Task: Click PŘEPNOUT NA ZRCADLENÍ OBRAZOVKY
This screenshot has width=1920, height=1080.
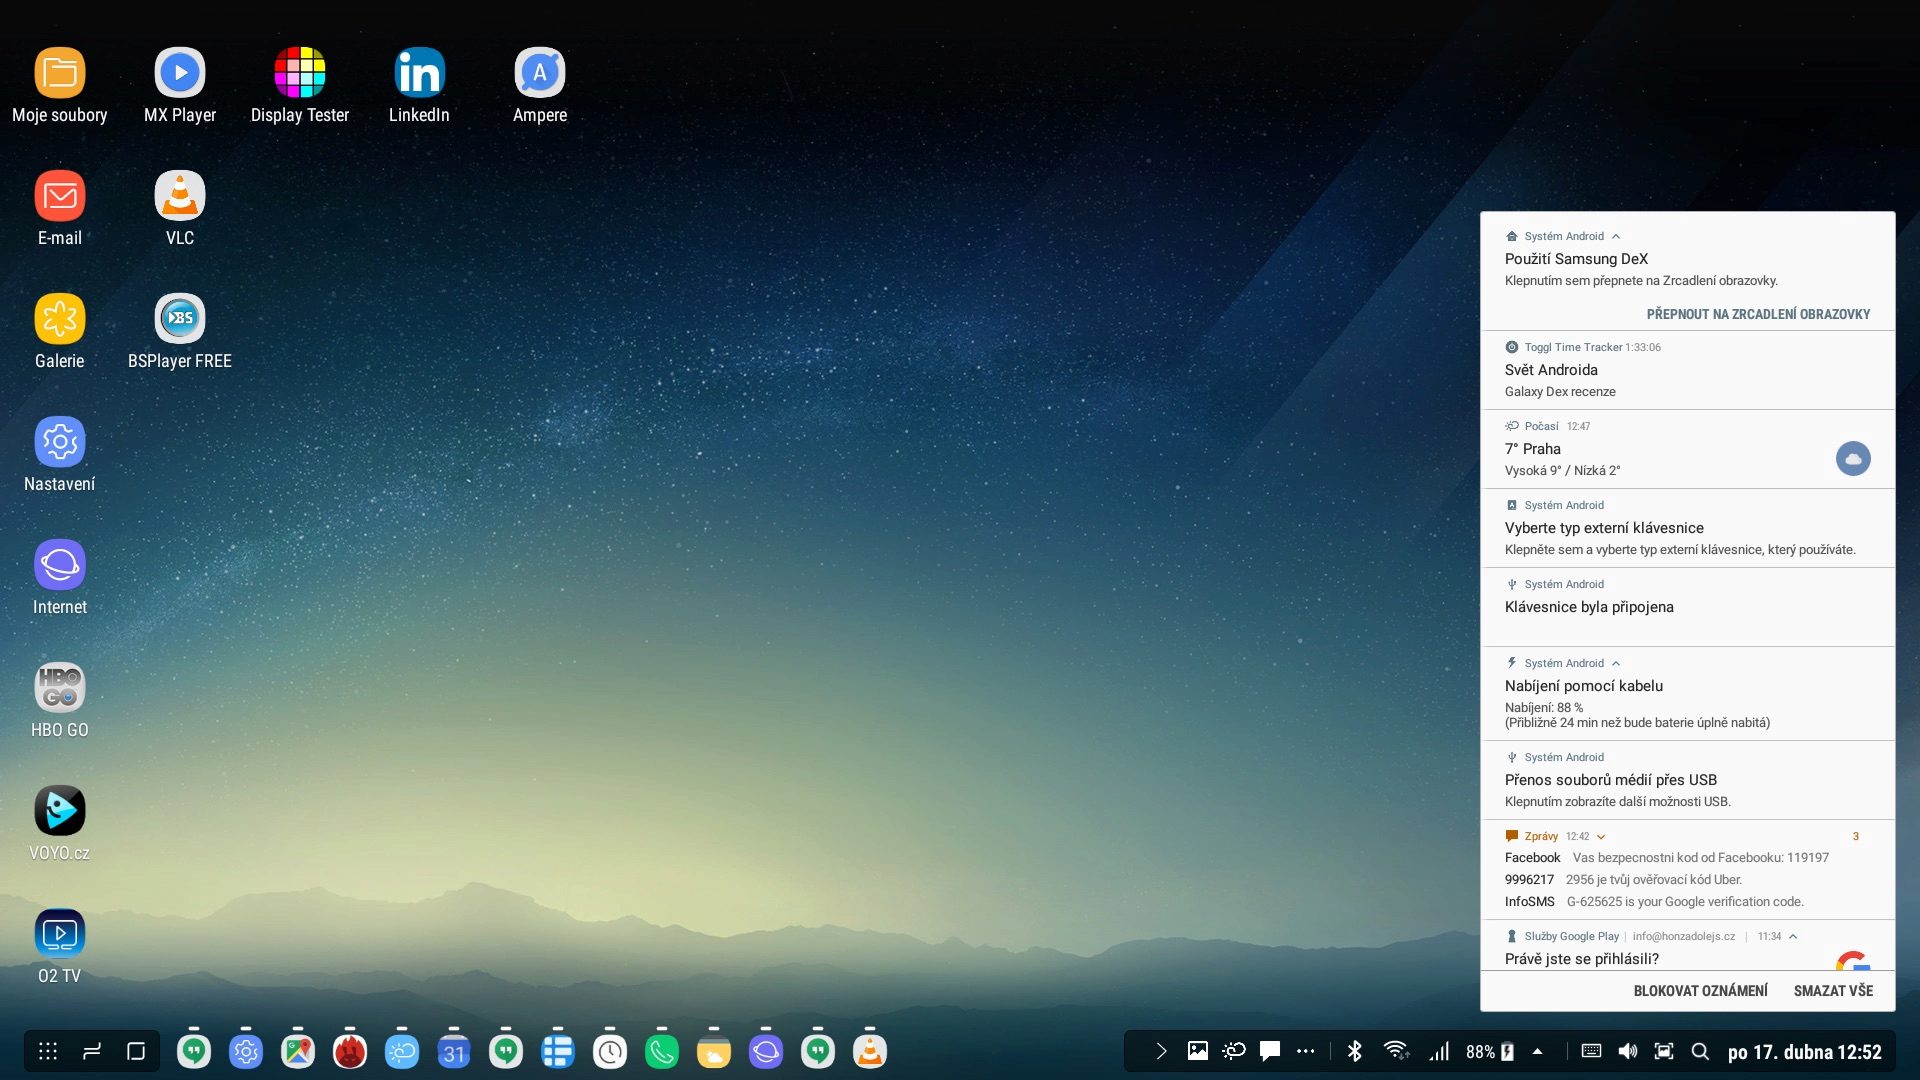Action: pos(1758,314)
